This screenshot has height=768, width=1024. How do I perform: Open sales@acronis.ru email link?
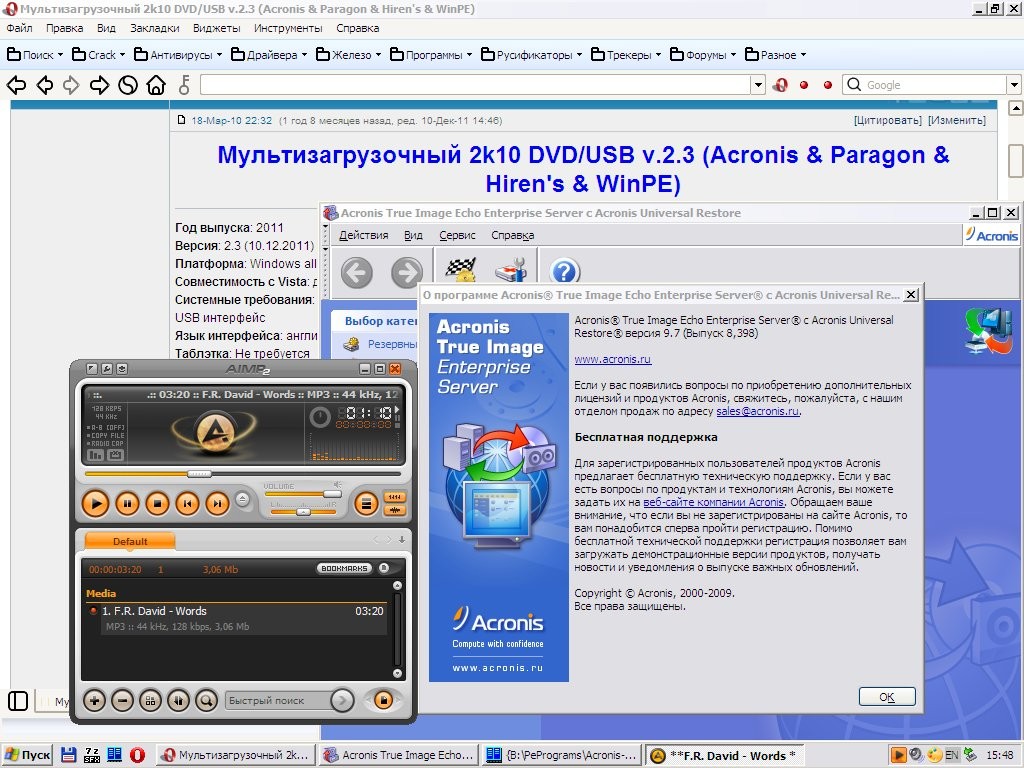(x=758, y=411)
